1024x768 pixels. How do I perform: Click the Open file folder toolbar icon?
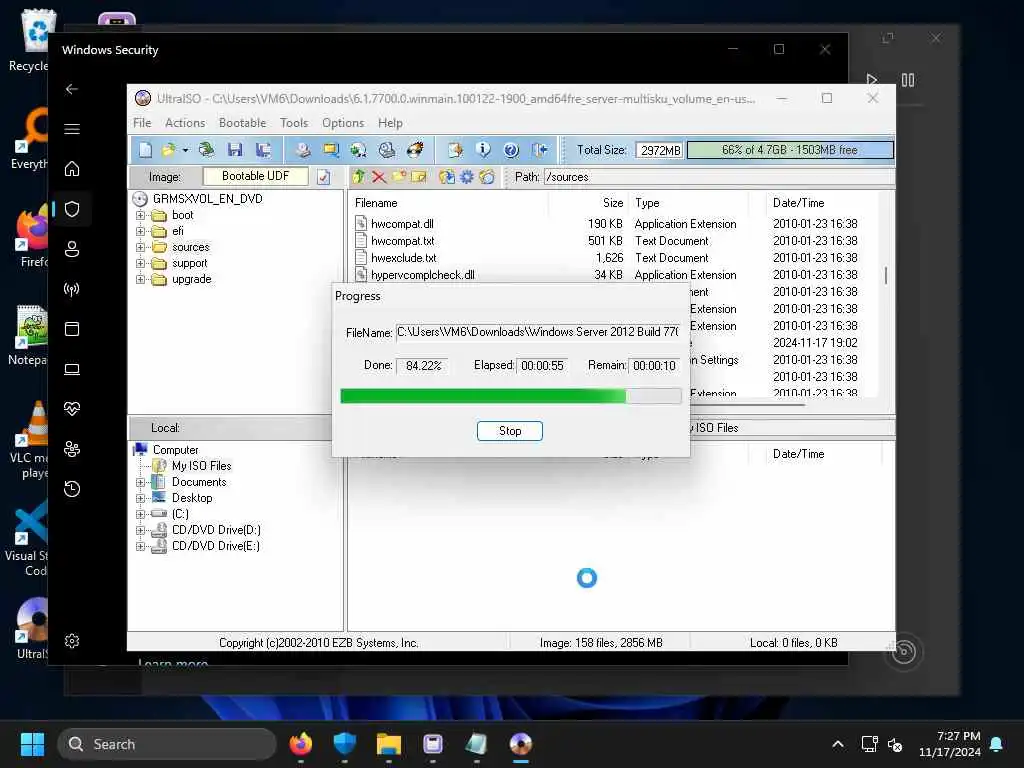(x=168, y=150)
